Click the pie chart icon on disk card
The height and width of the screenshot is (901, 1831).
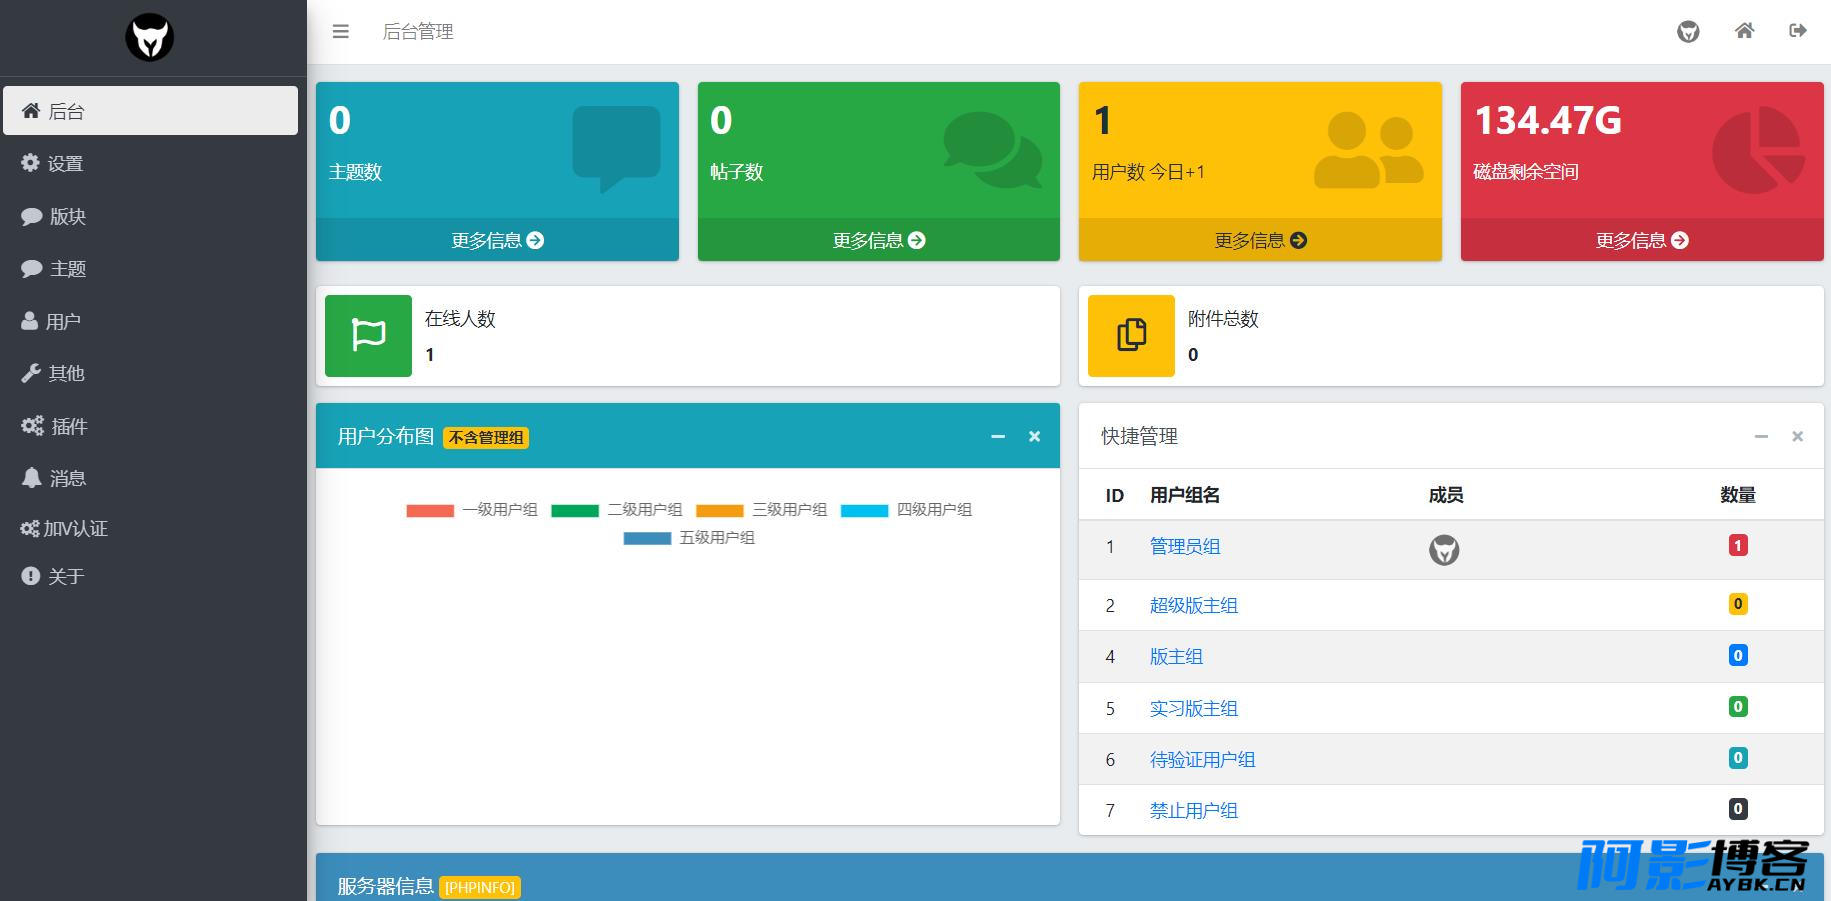[1758, 150]
